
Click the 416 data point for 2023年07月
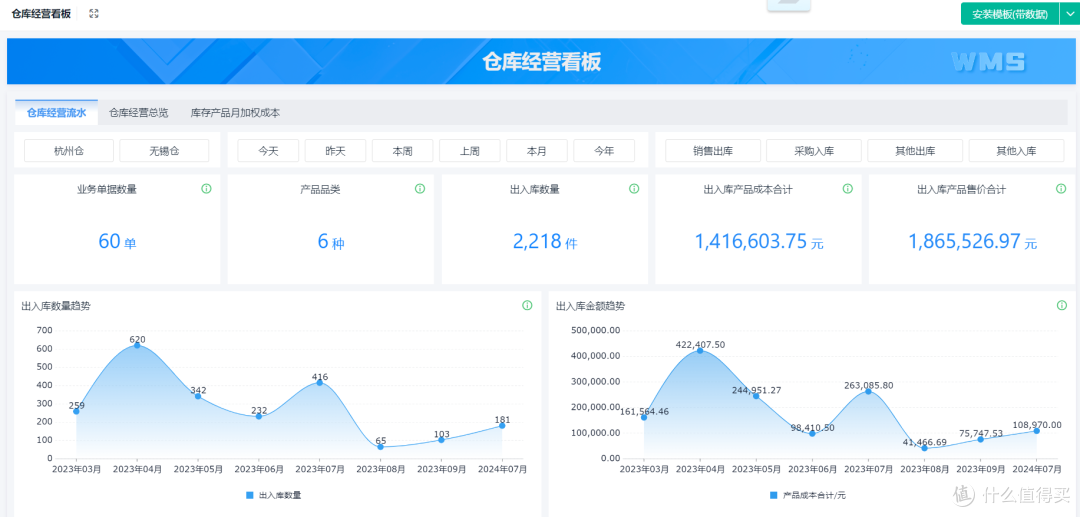320,382
